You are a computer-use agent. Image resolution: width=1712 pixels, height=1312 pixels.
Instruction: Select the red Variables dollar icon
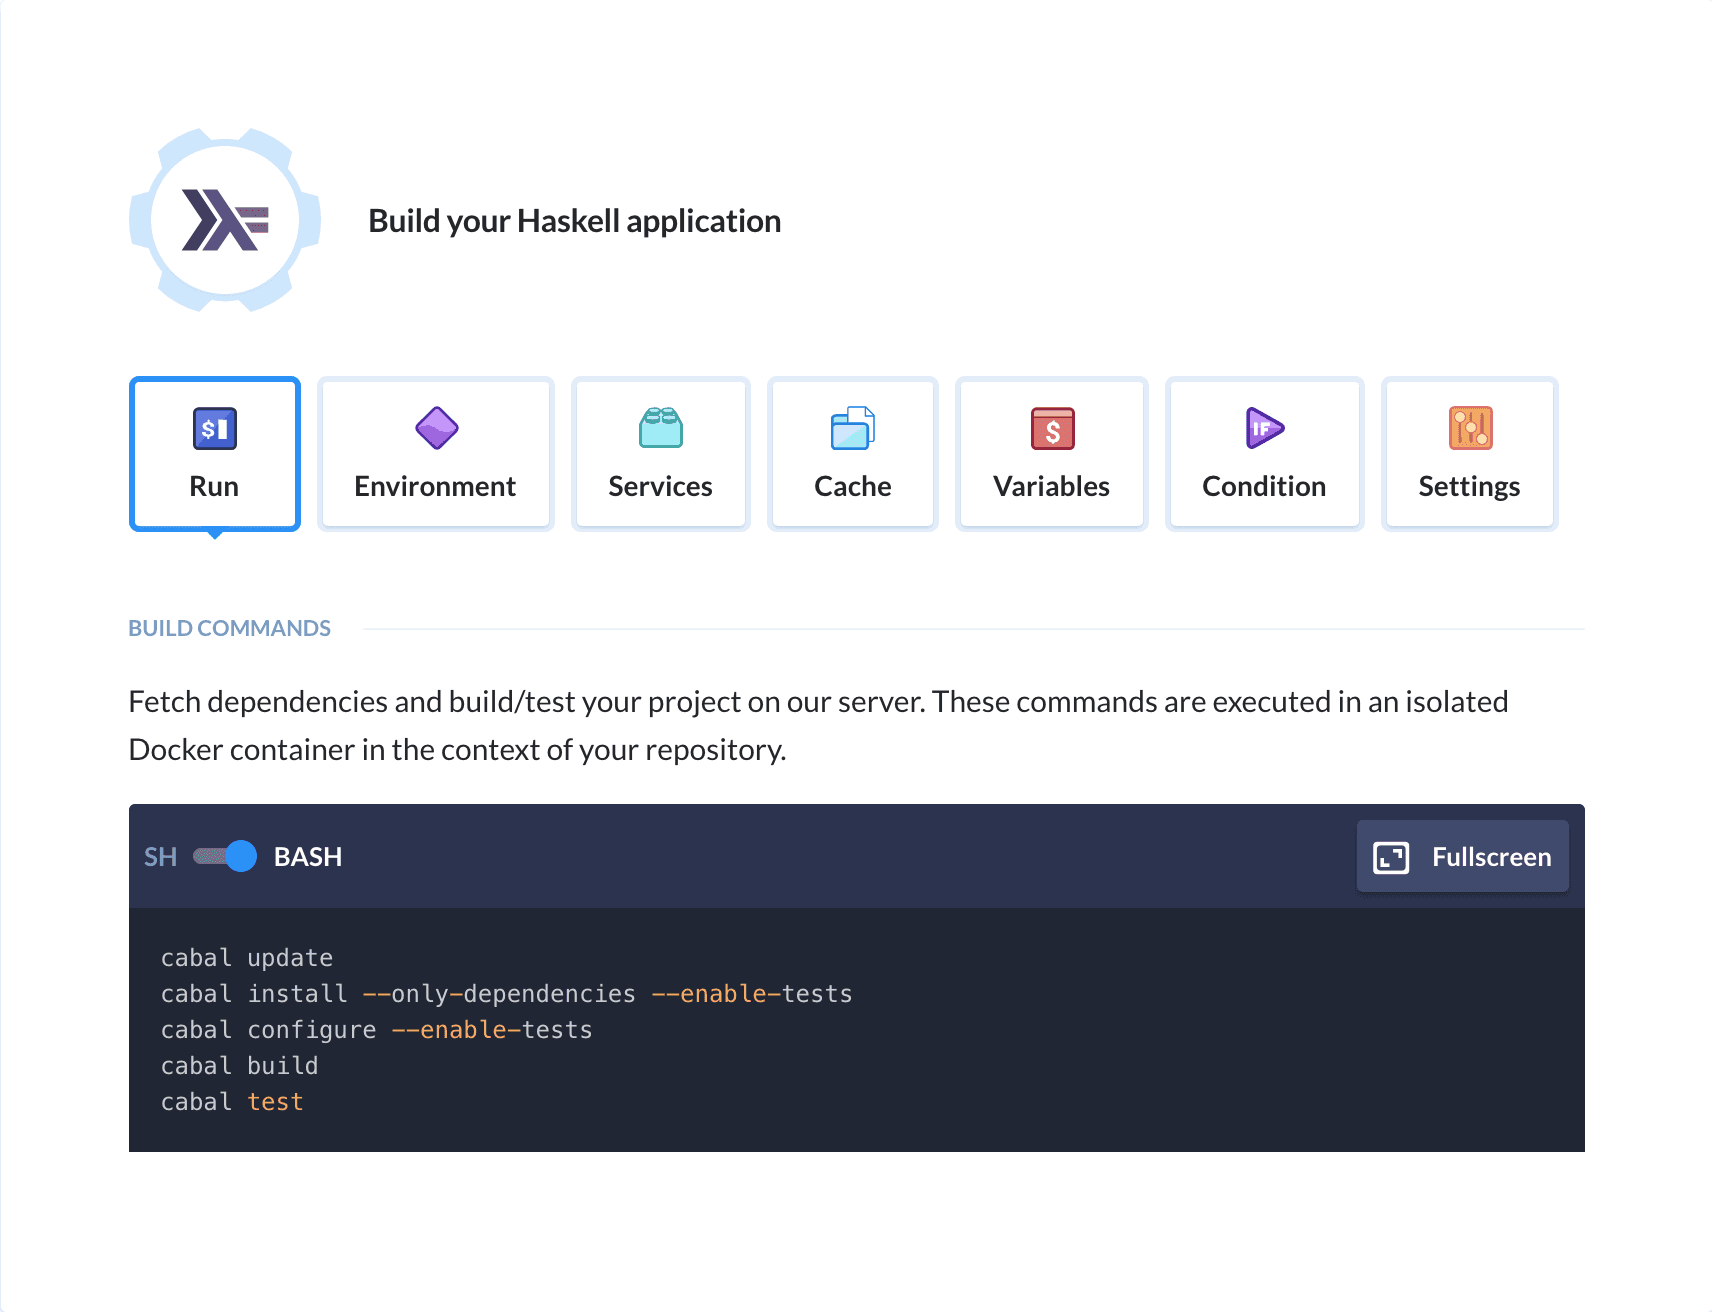click(1051, 428)
